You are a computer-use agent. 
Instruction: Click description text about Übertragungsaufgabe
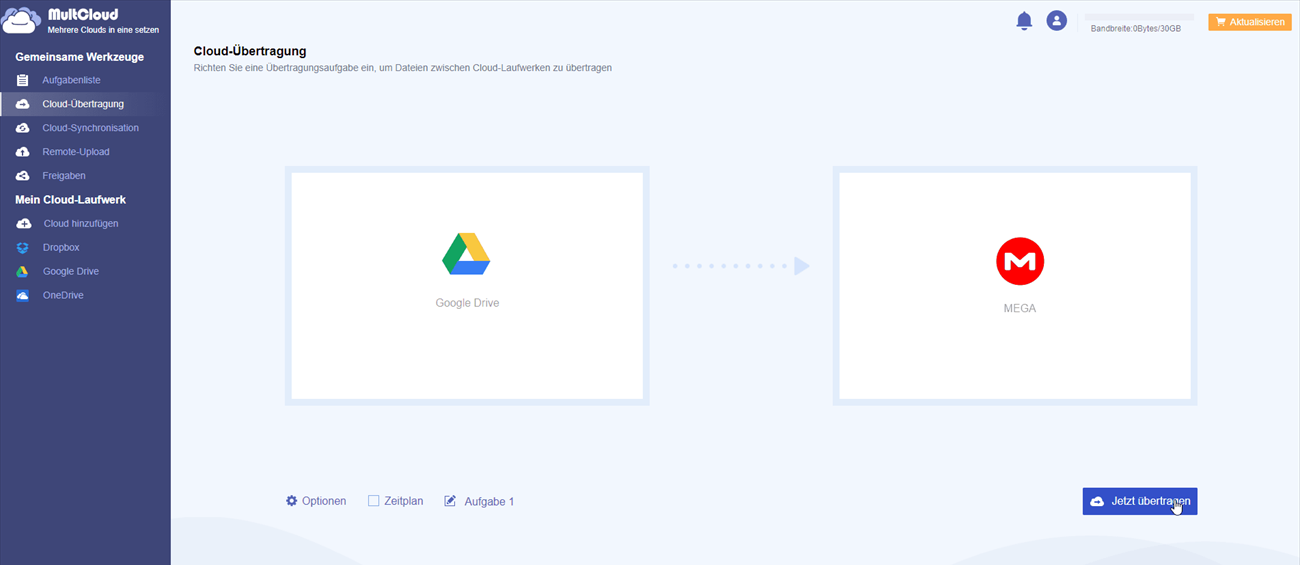(403, 68)
